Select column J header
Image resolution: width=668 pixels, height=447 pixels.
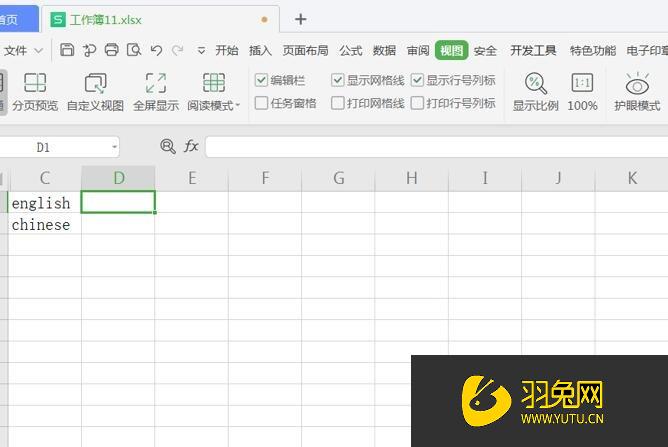pyautogui.click(x=558, y=178)
